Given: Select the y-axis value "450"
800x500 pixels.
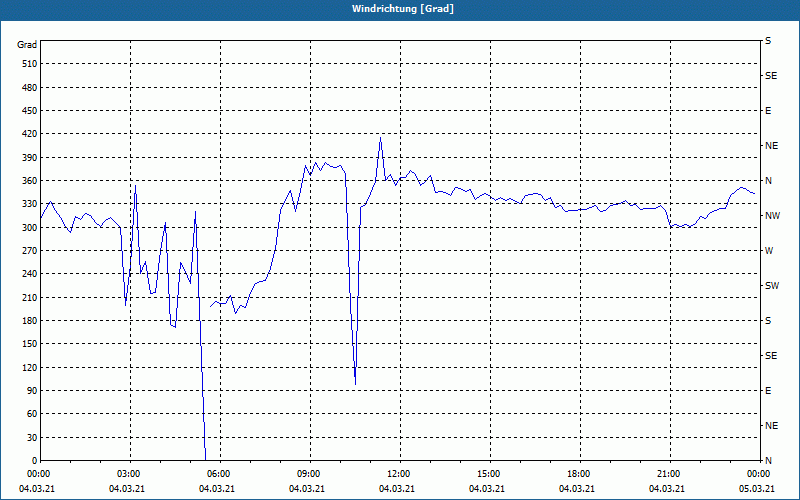Looking at the screenshot, I should [30, 111].
